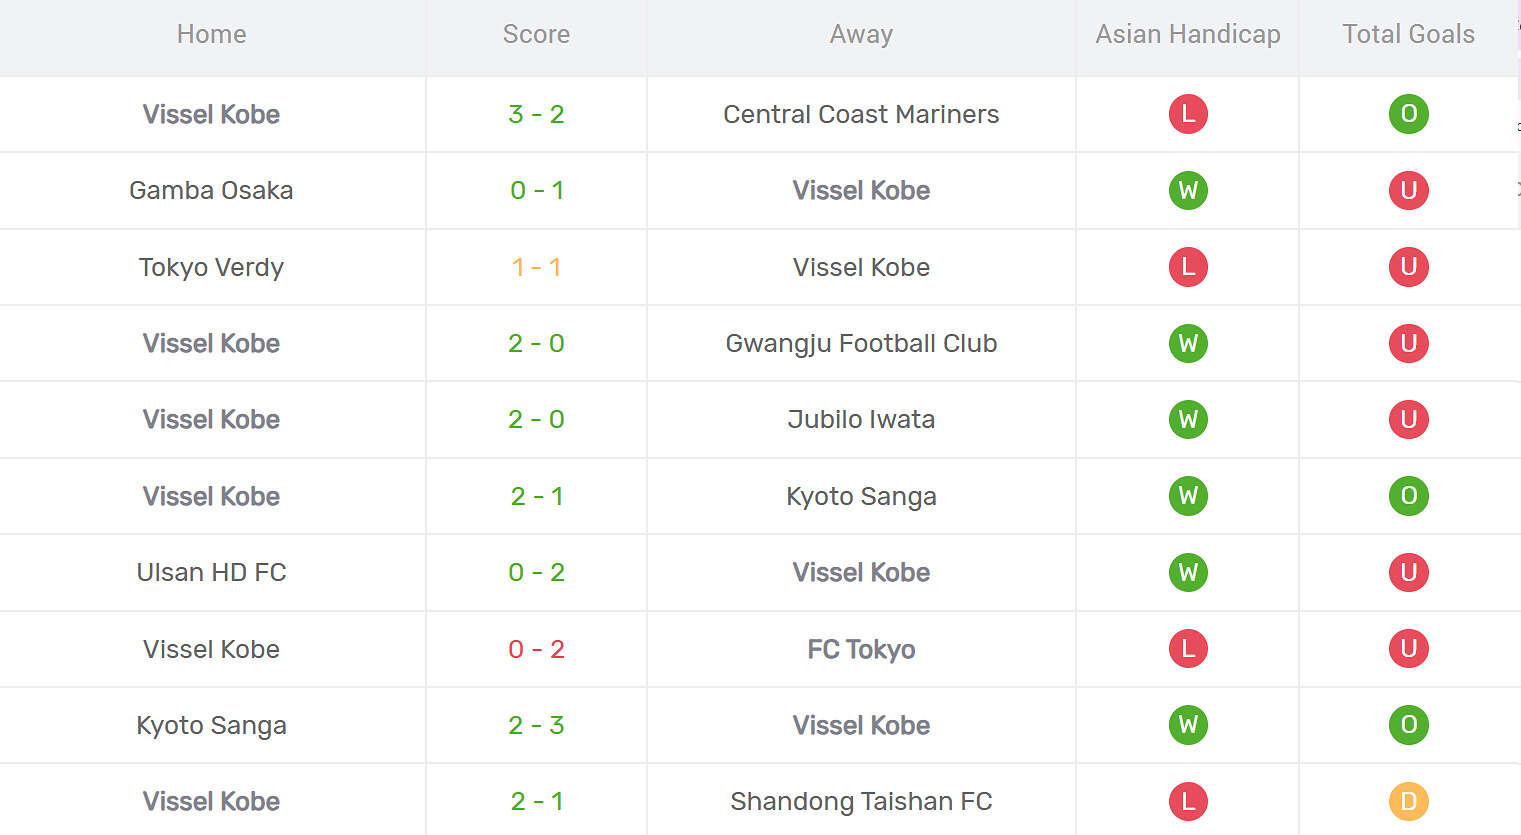Click green W badge in Gwangju Football Club row

pos(1188,343)
